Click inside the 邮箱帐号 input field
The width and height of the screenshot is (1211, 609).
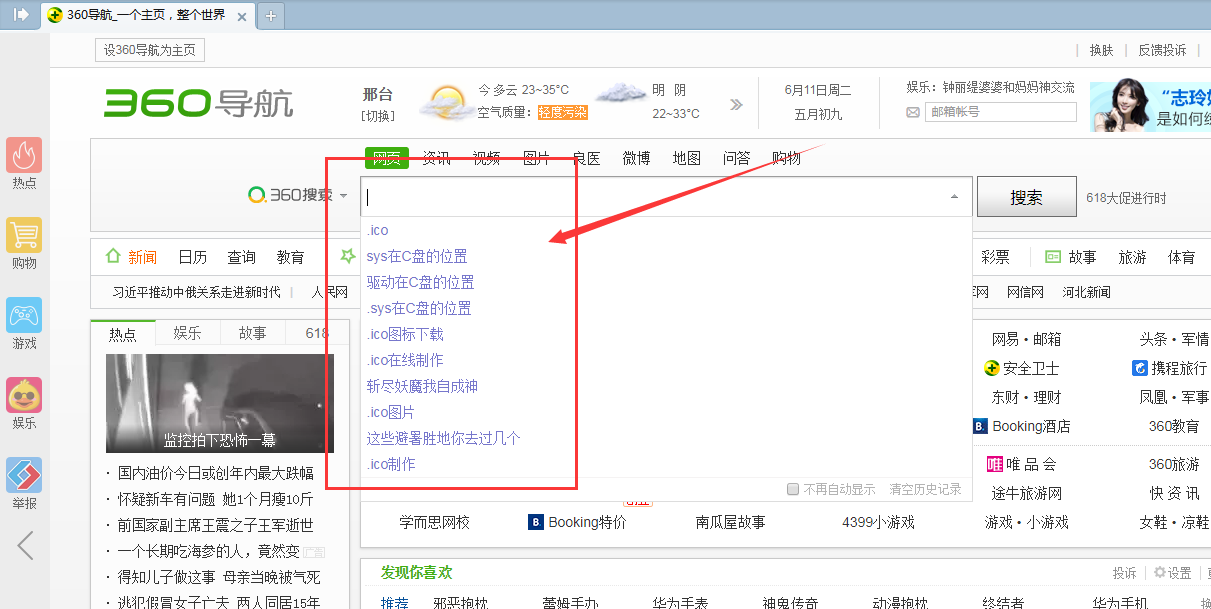pos(1000,112)
